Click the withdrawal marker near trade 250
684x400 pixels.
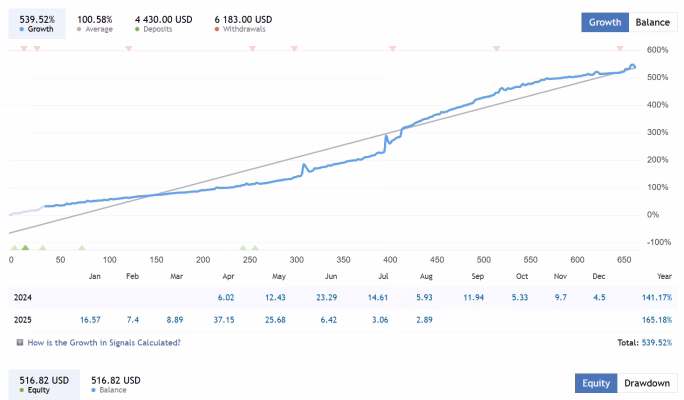(252, 48)
